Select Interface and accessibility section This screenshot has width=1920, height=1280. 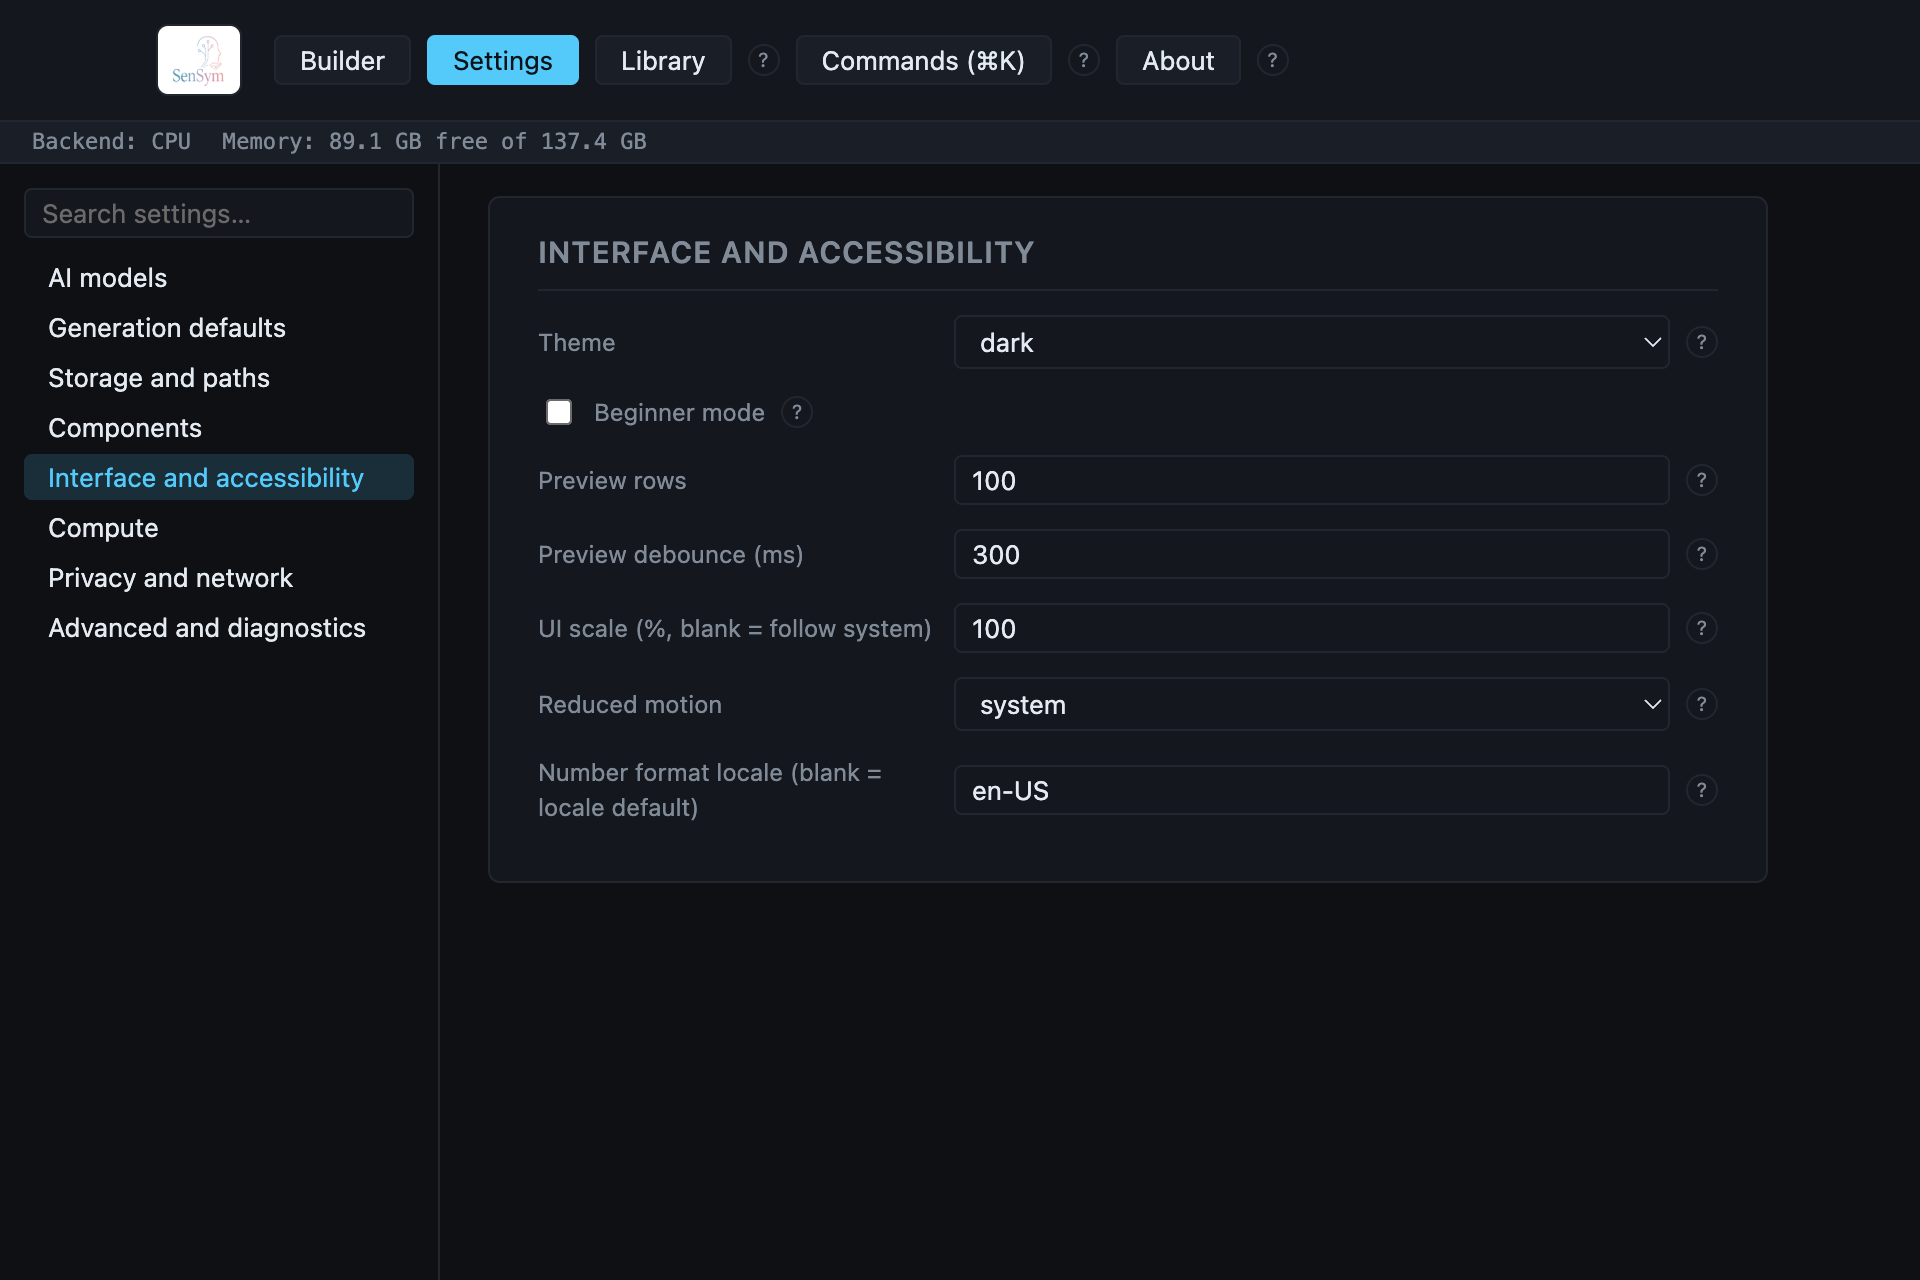click(218, 477)
